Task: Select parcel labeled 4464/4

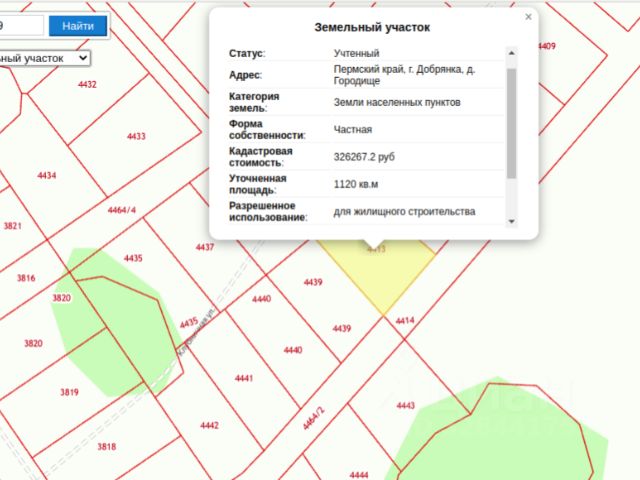Action: (122, 210)
